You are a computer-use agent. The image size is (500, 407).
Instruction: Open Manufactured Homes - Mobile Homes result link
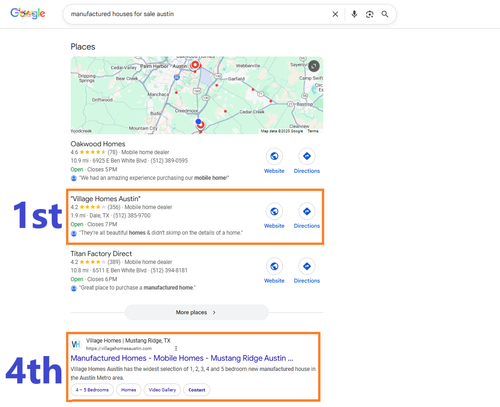[182, 358]
